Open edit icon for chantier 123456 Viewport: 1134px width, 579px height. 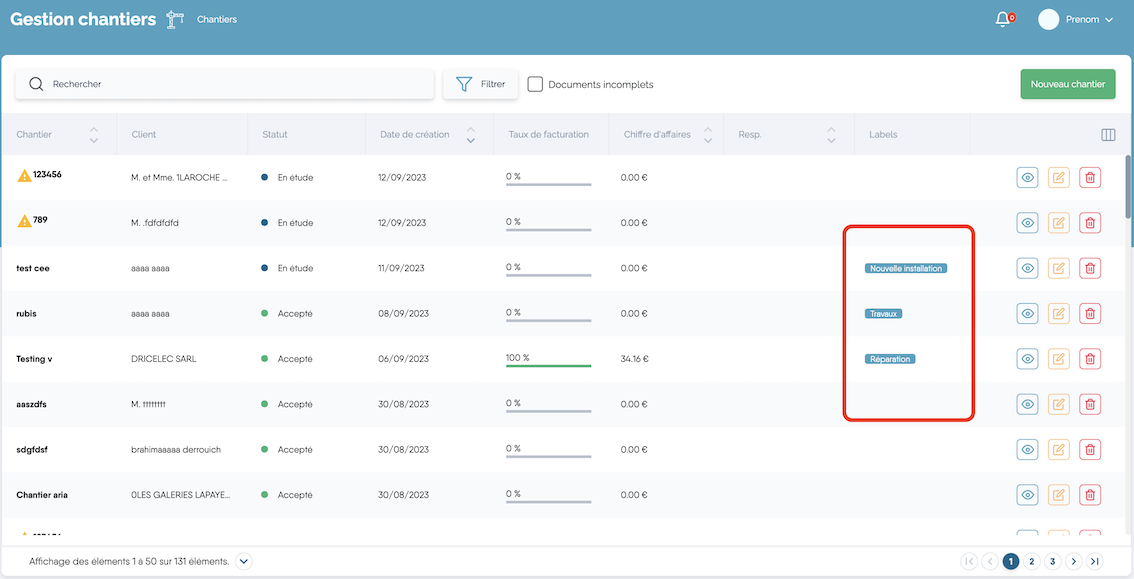1059,177
